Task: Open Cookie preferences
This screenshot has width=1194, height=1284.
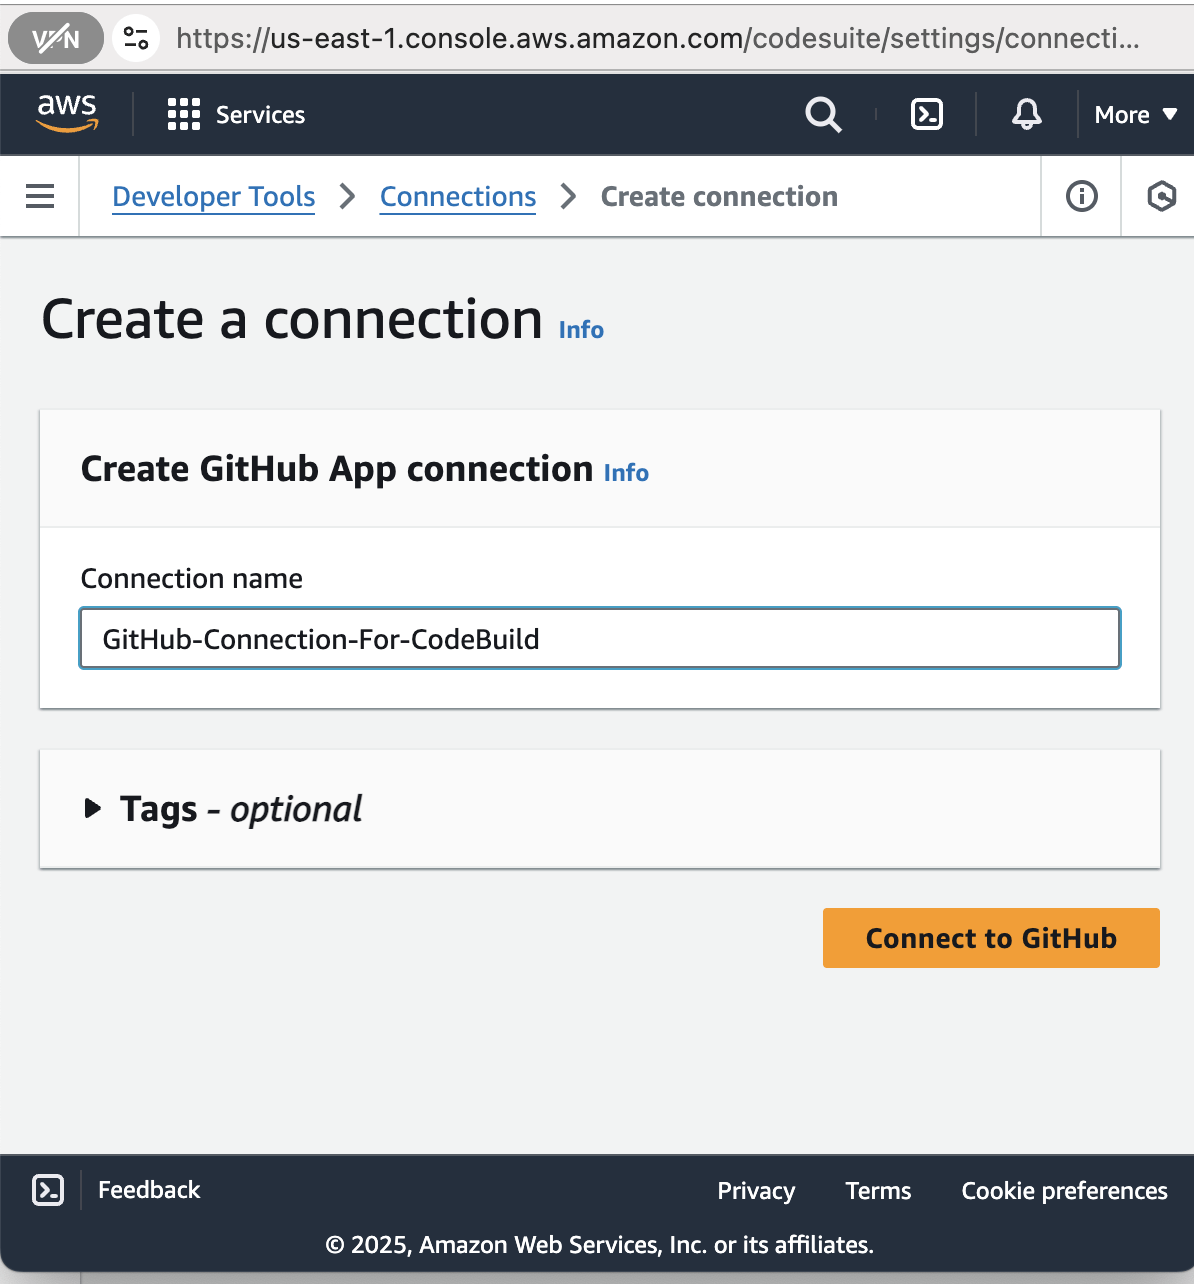Action: 1064,1191
